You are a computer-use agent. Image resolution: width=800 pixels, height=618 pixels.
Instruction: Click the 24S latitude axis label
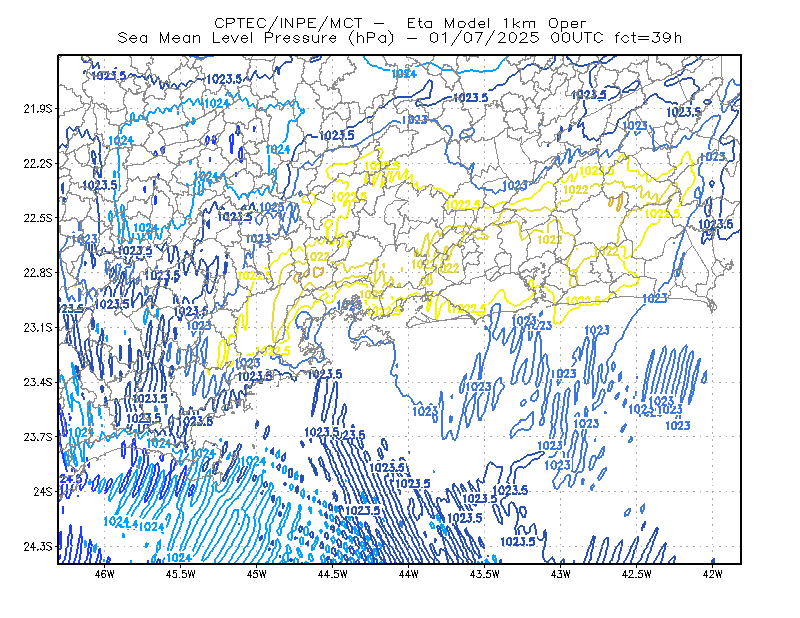[43, 491]
